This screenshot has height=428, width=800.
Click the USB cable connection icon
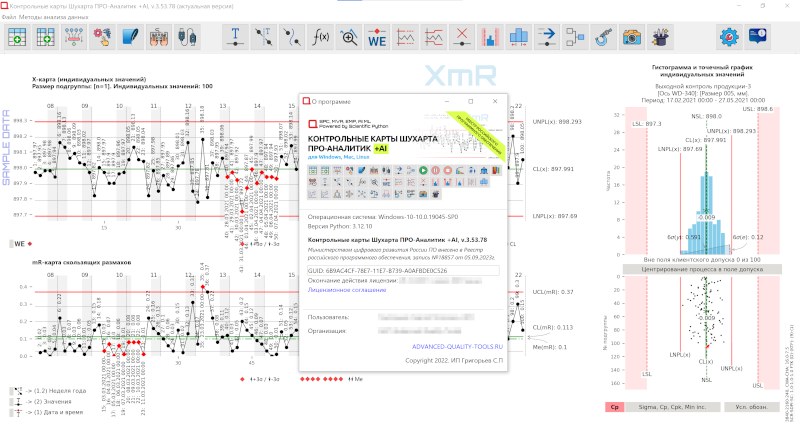pos(187,37)
